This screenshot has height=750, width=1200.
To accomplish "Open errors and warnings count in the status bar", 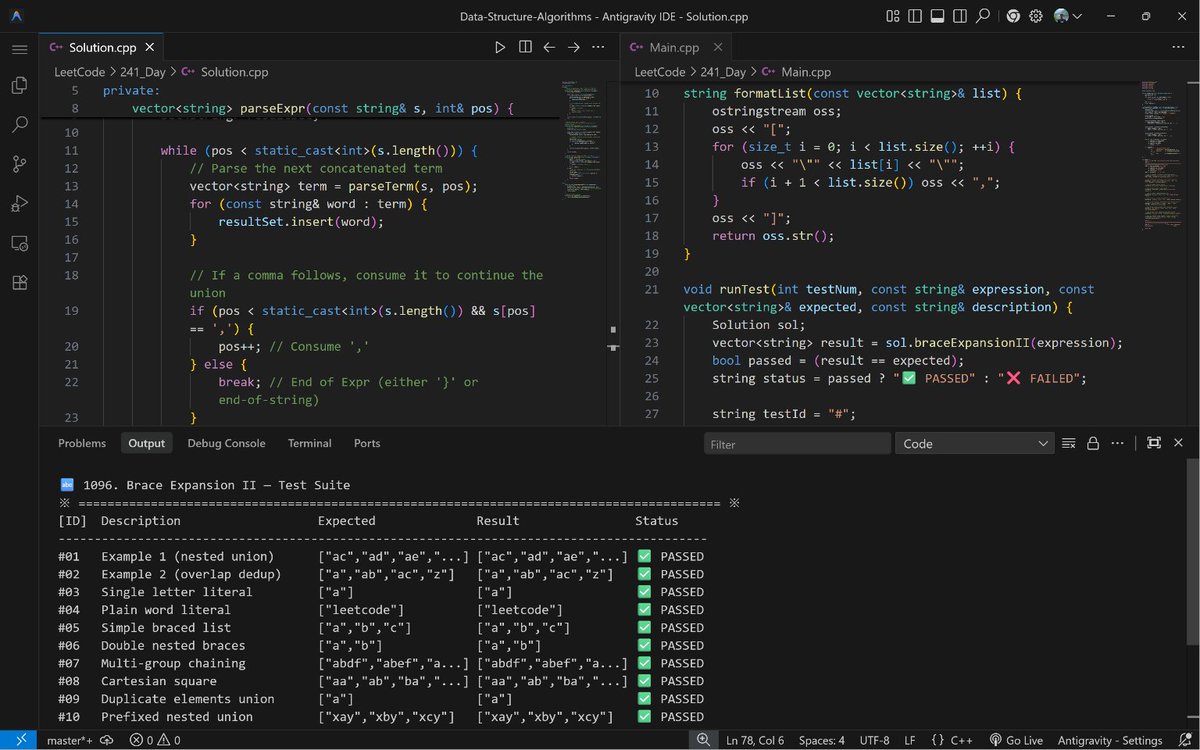I will (155, 740).
